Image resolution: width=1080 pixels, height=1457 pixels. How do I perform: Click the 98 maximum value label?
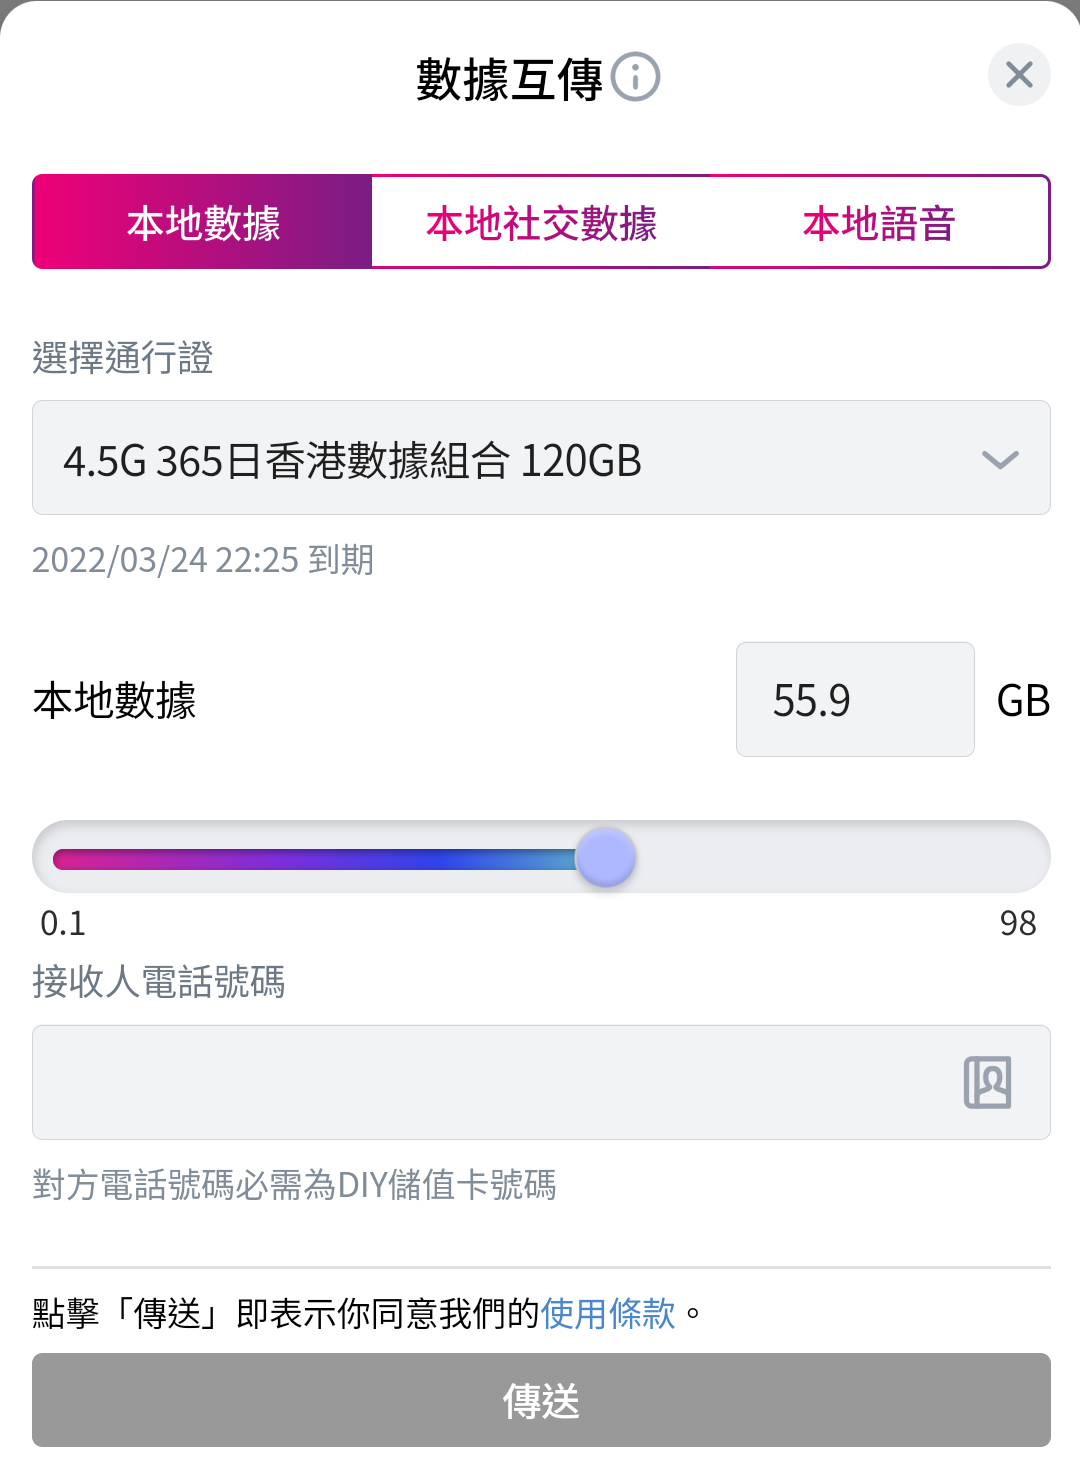pyautogui.click(x=1018, y=923)
